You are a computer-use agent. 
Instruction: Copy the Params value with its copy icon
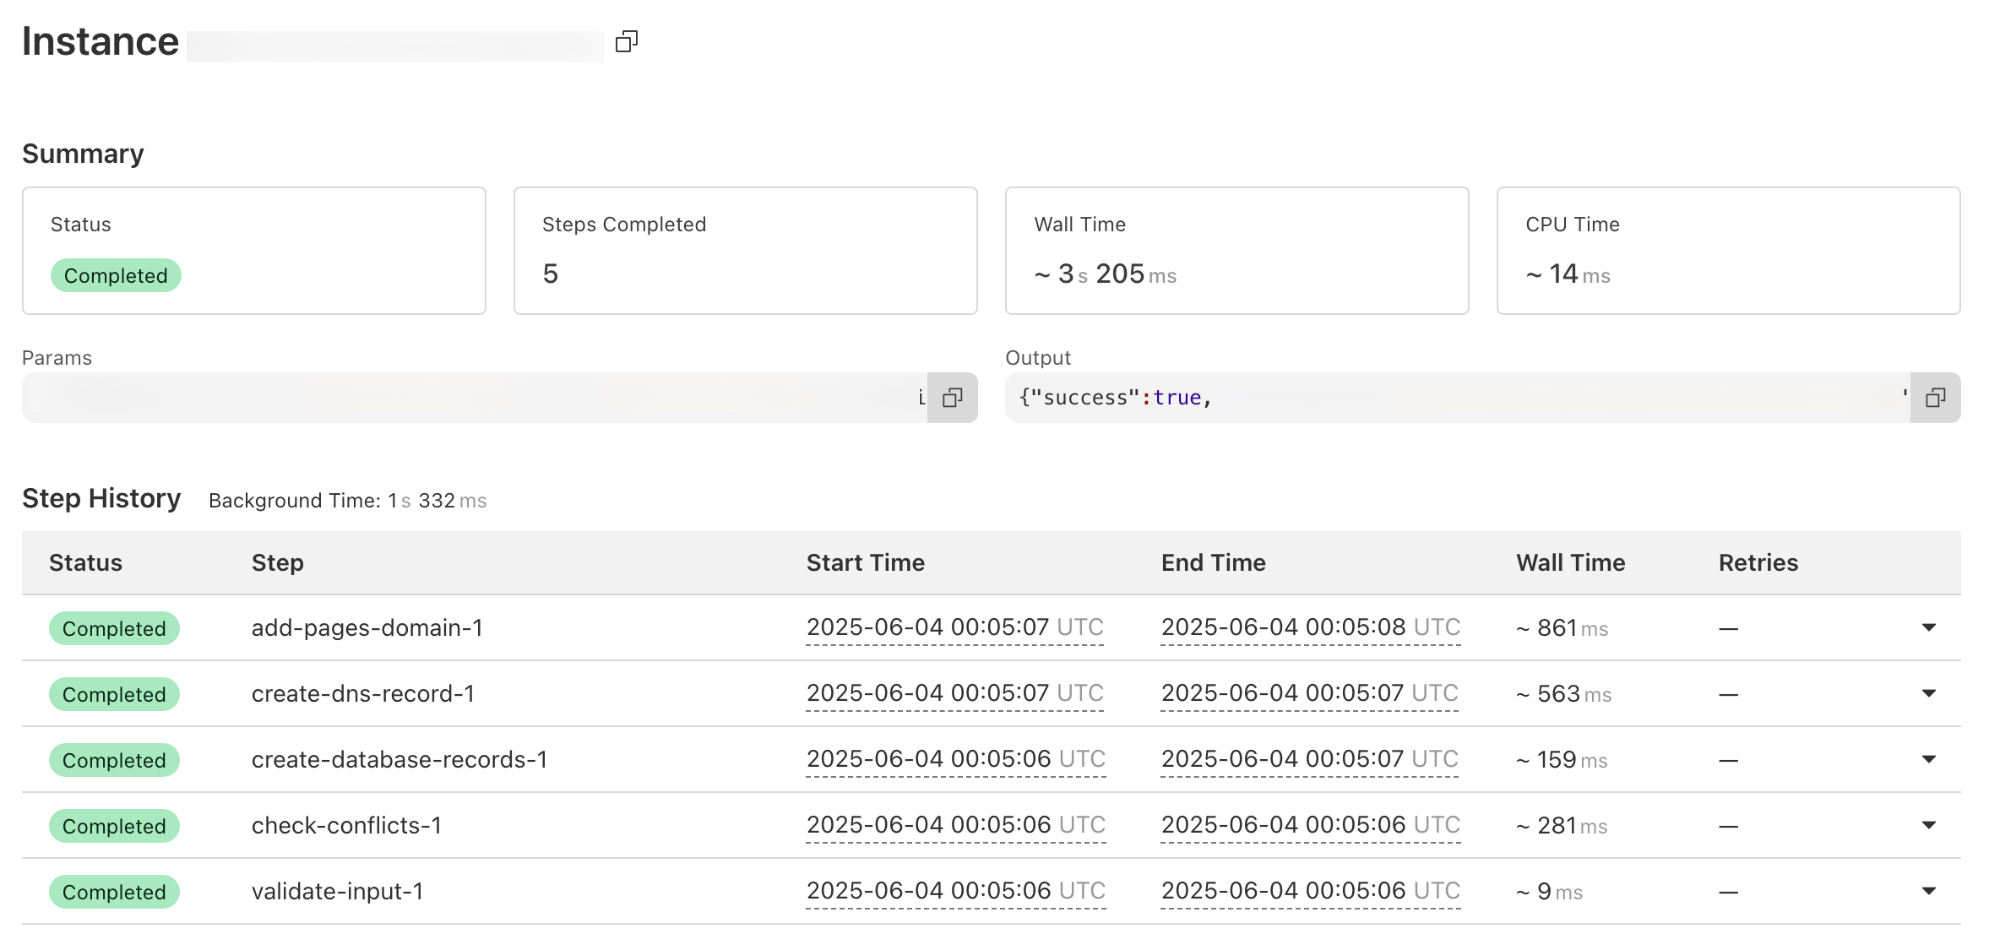click(952, 397)
